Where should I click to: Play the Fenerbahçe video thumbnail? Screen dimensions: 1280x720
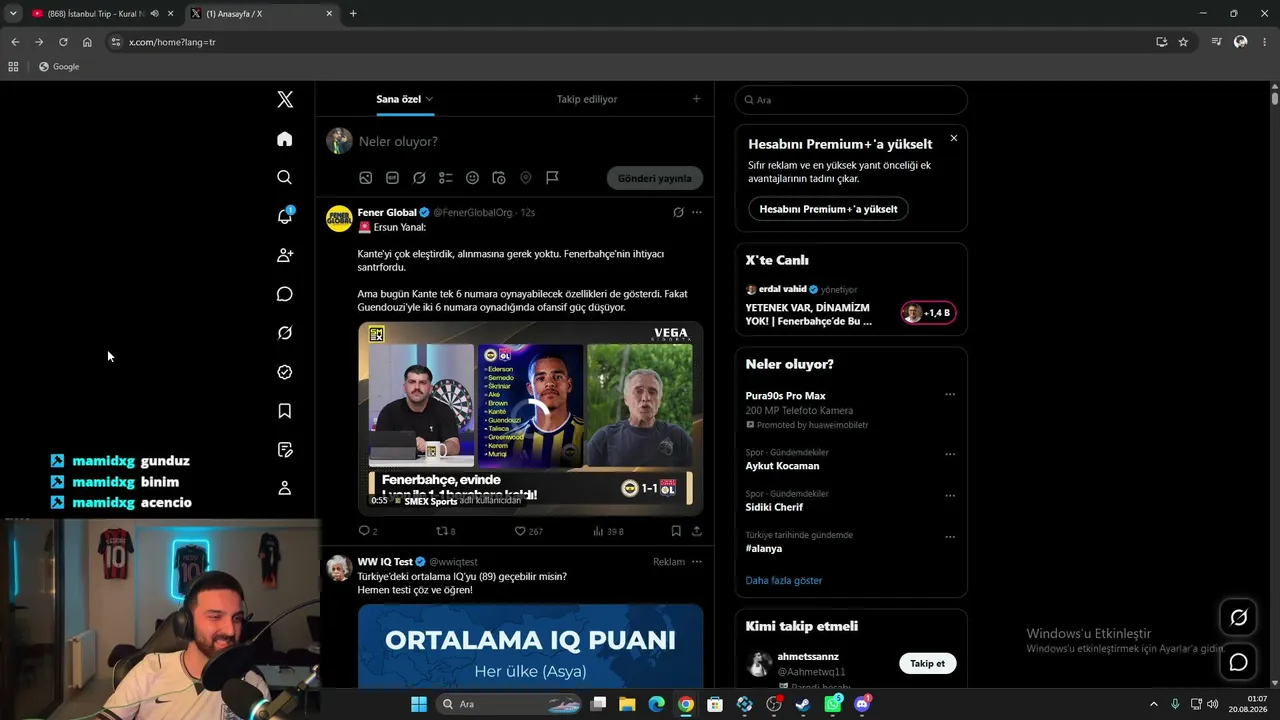530,418
